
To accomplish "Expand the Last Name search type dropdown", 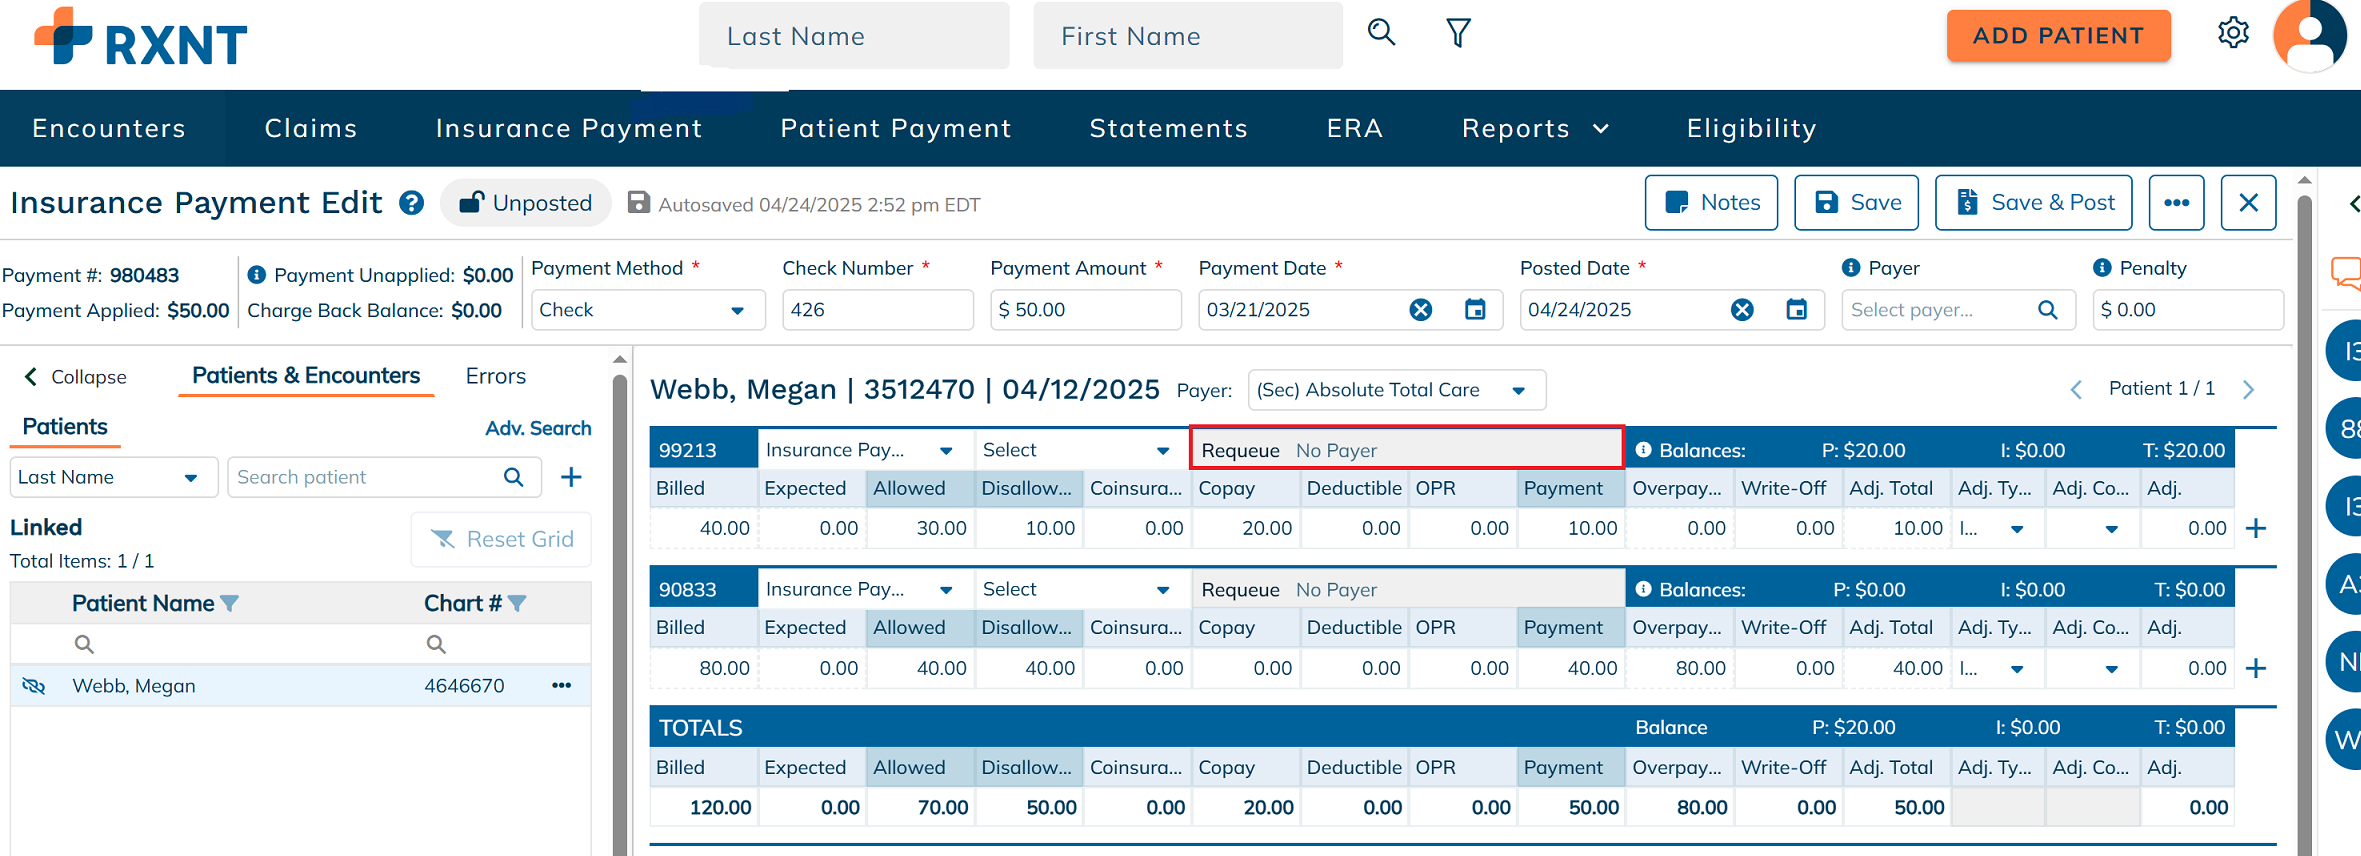I will coord(190,478).
